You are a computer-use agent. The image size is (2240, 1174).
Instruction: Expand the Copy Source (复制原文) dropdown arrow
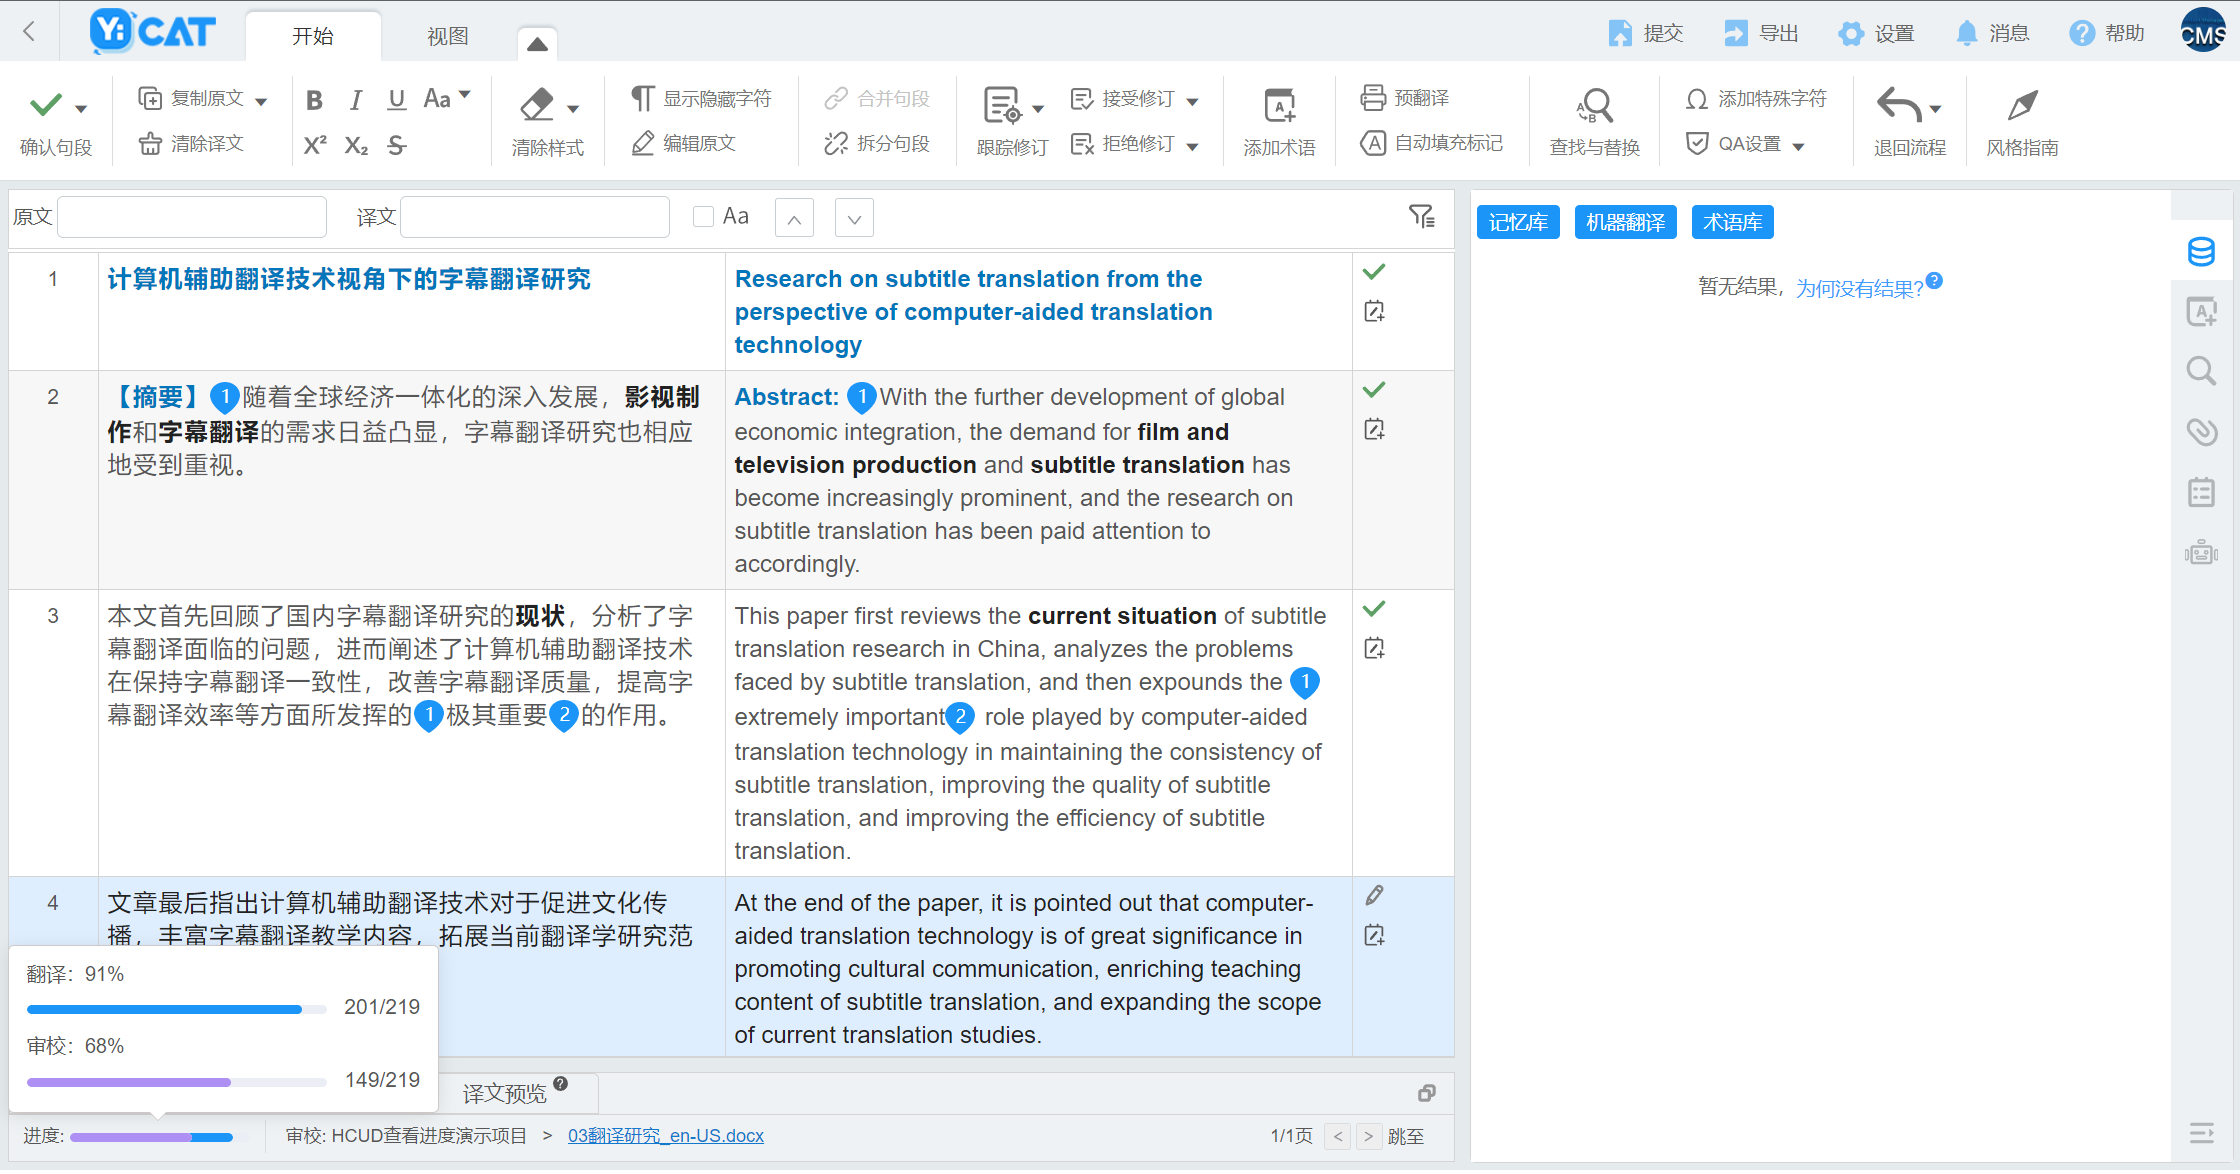click(262, 101)
